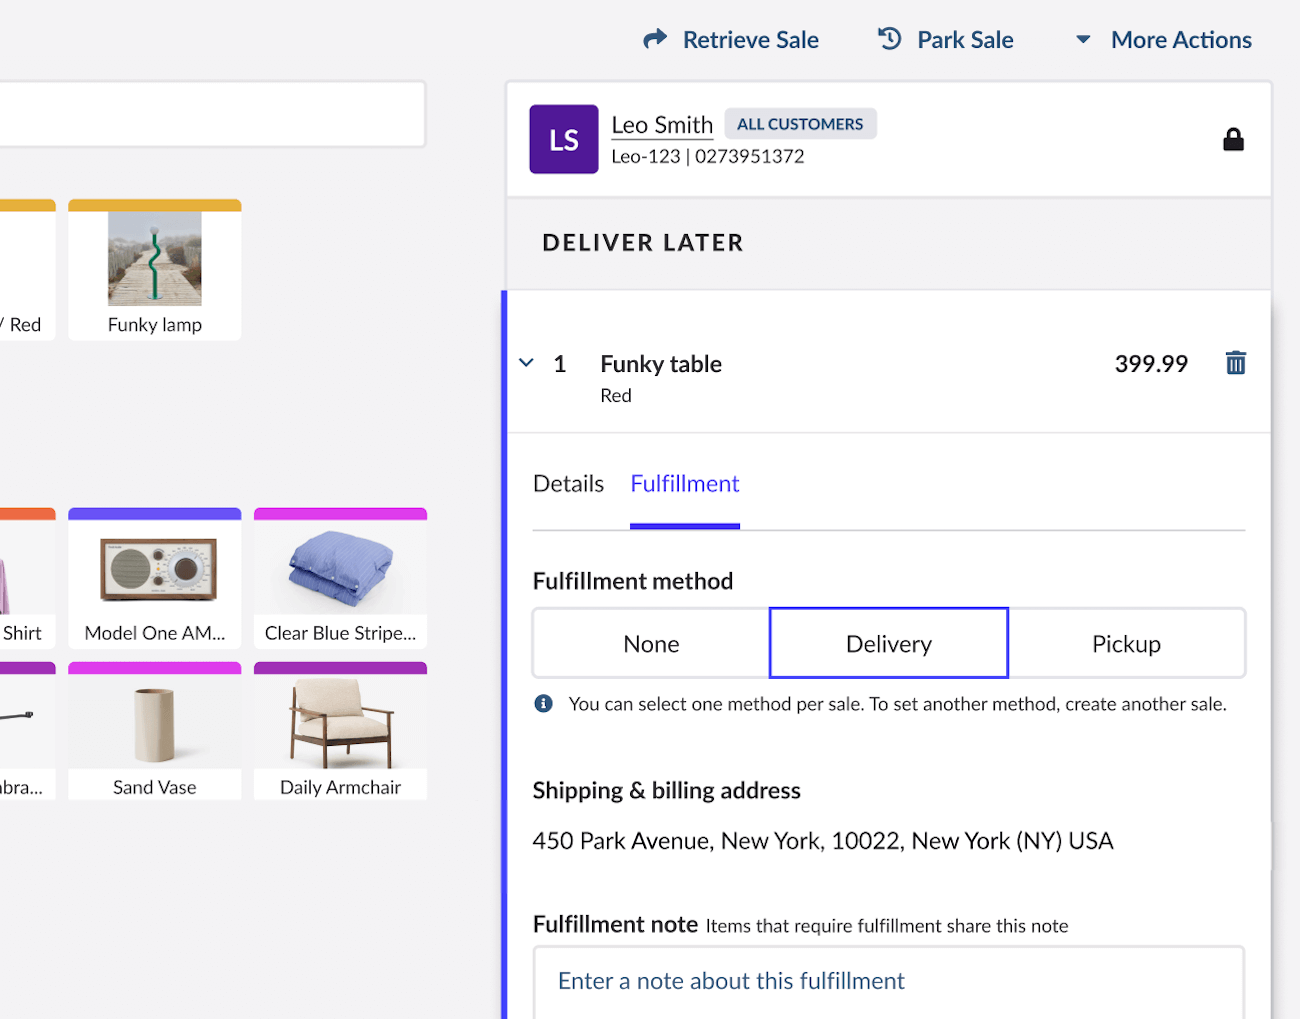1300x1019 pixels.
Task: Click the DELIVER LATER heading
Action: pos(643,243)
